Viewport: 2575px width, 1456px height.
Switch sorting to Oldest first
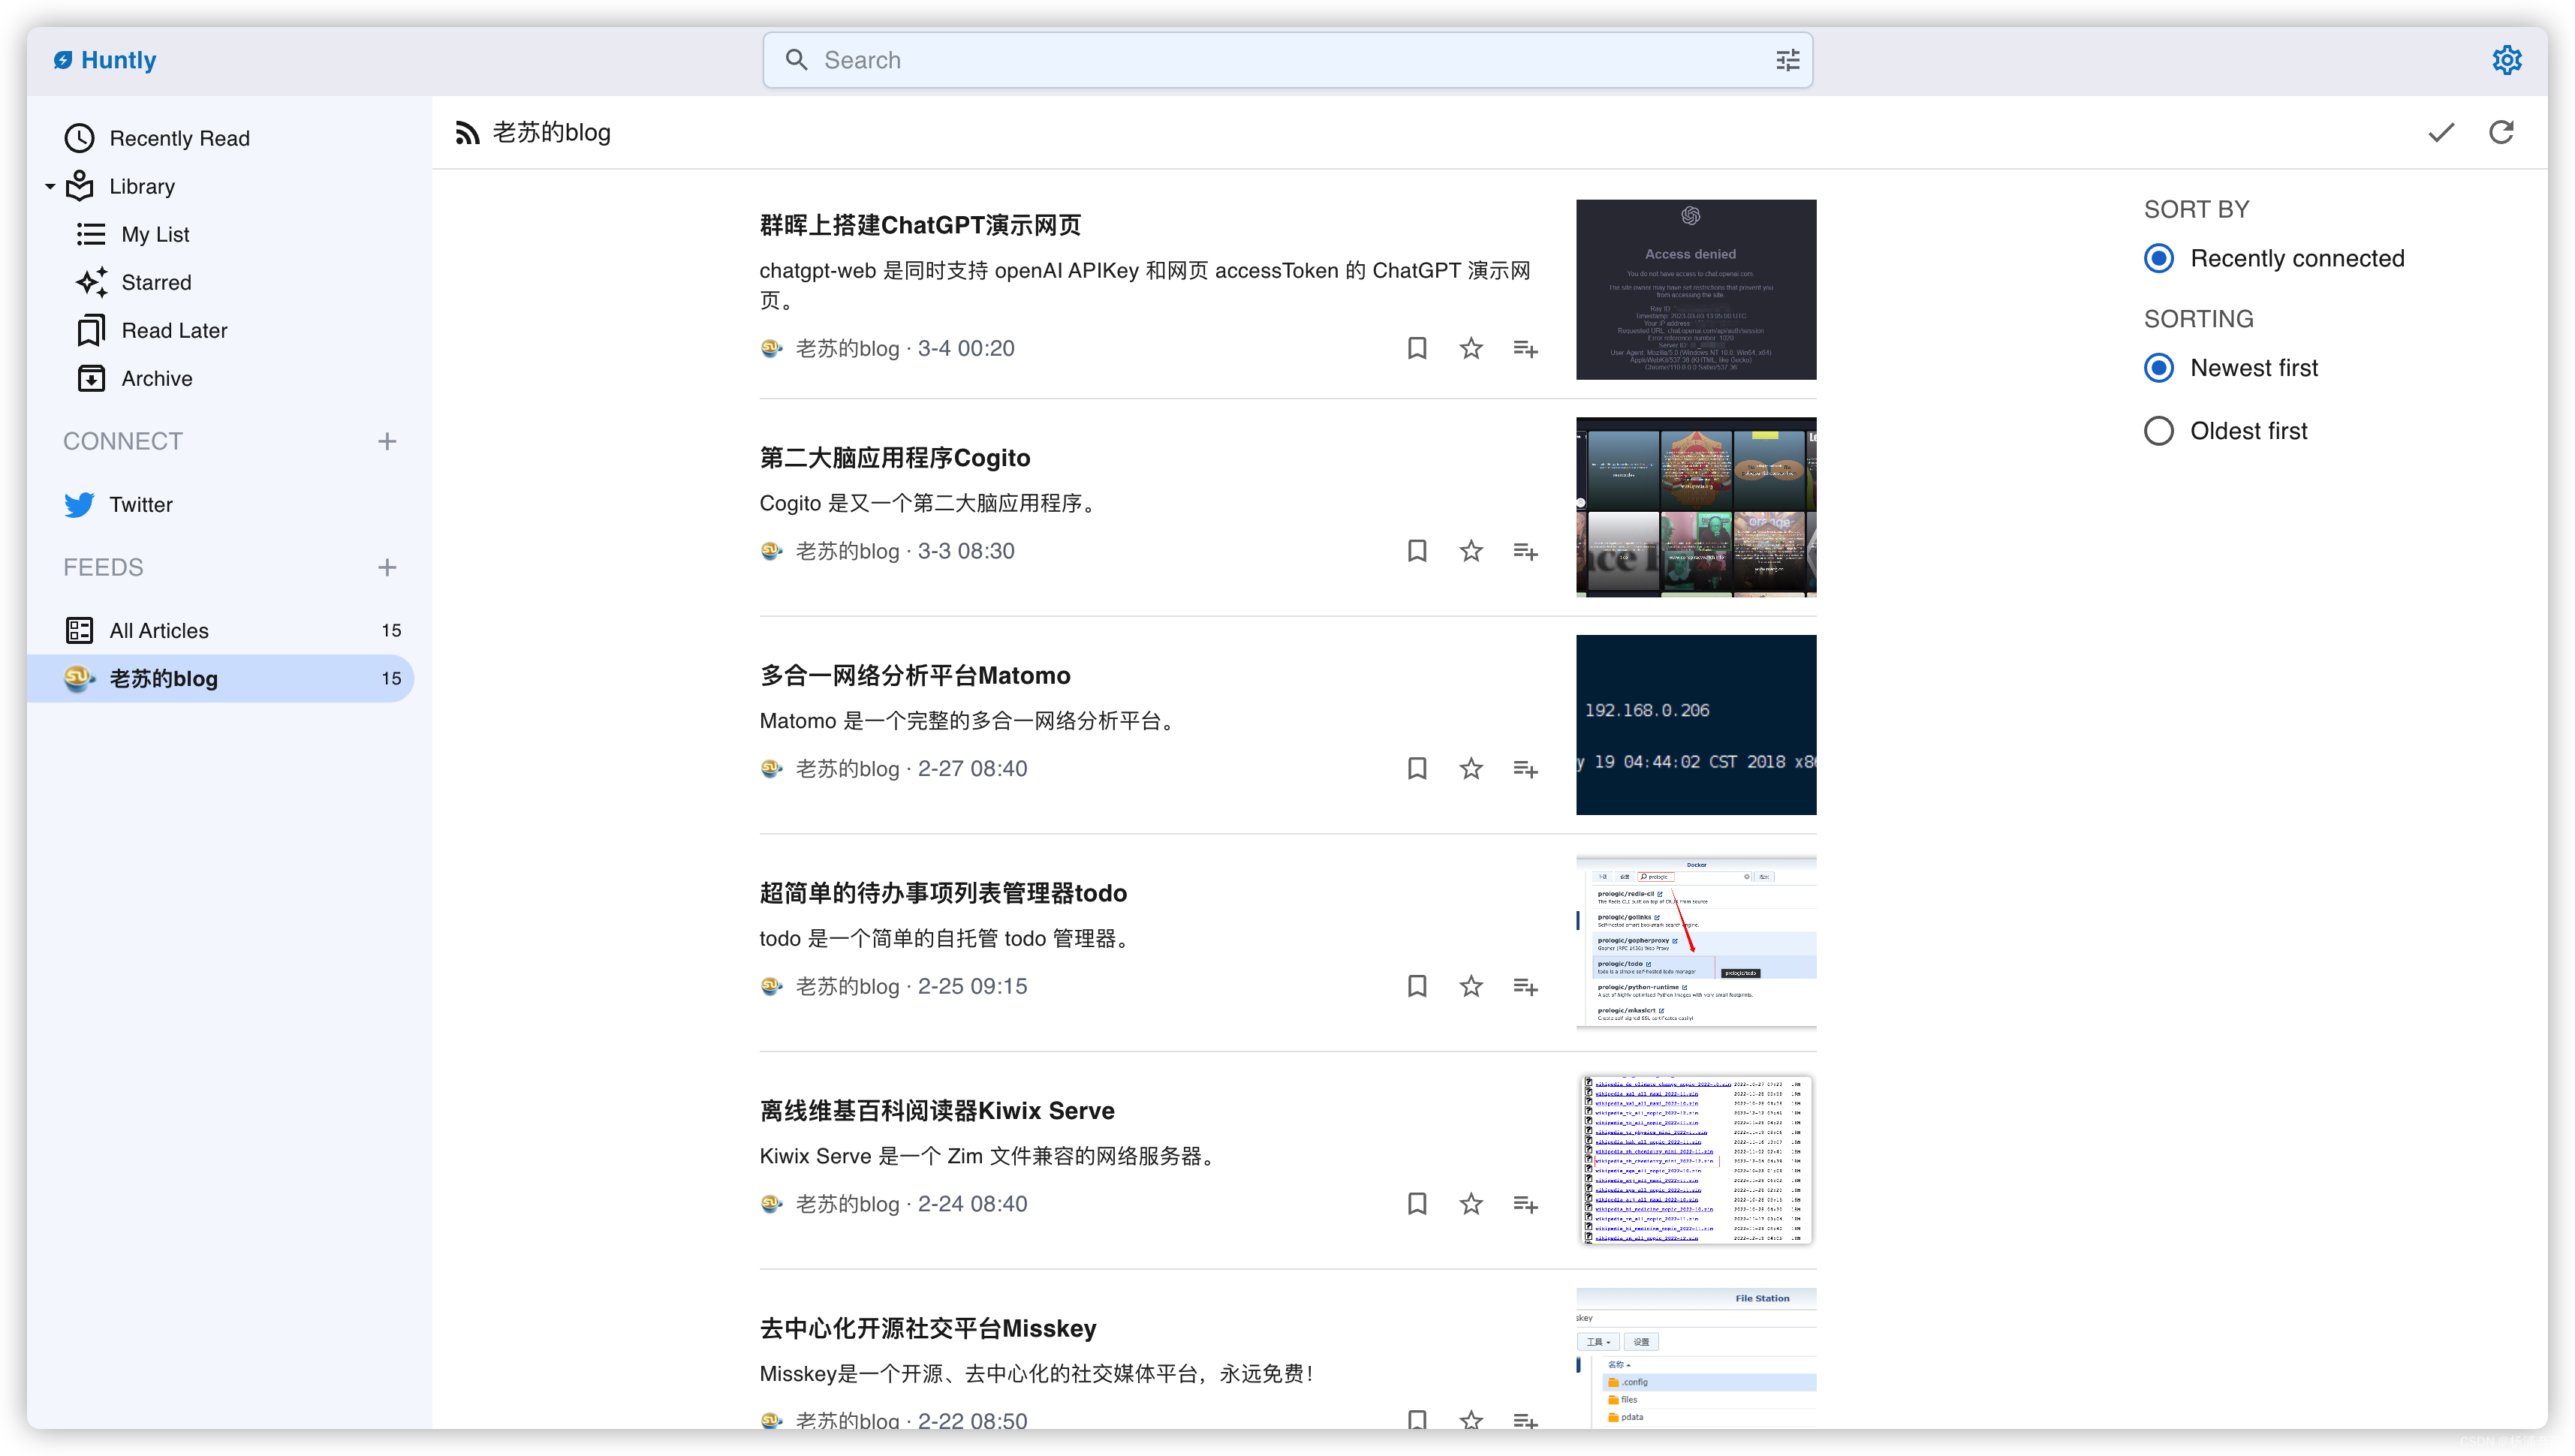tap(2158, 430)
